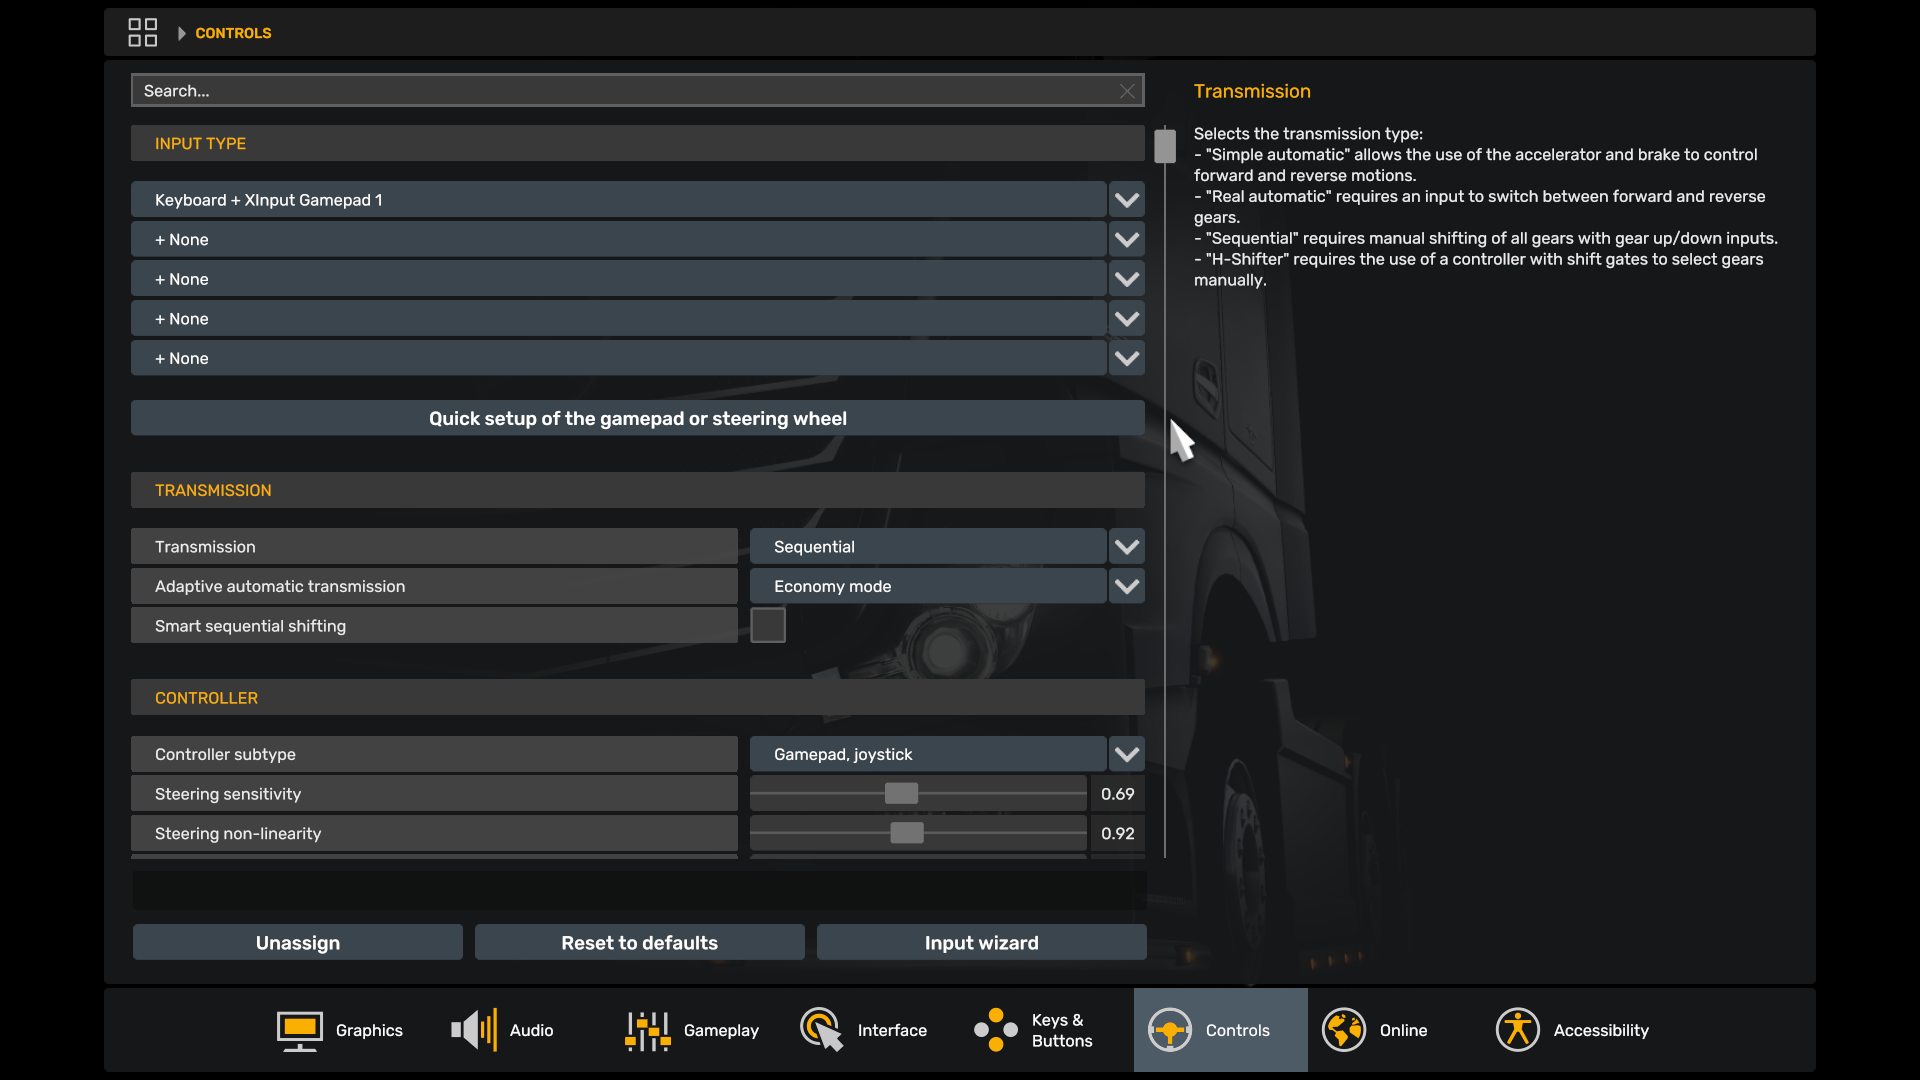Expand the Controller subtype dropdown arrow

coord(1126,755)
